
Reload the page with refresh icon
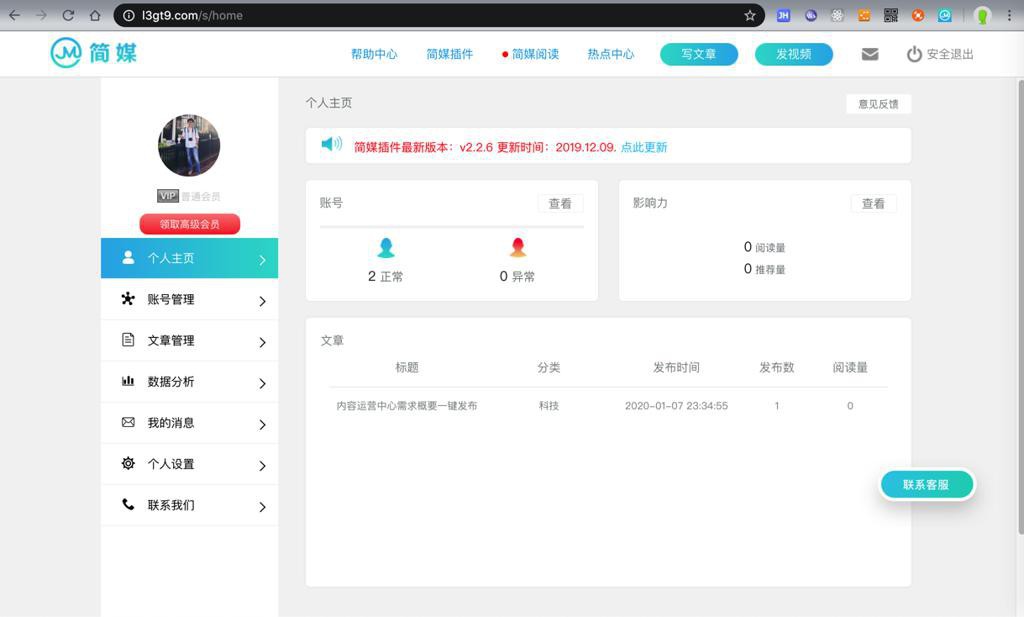(68, 15)
